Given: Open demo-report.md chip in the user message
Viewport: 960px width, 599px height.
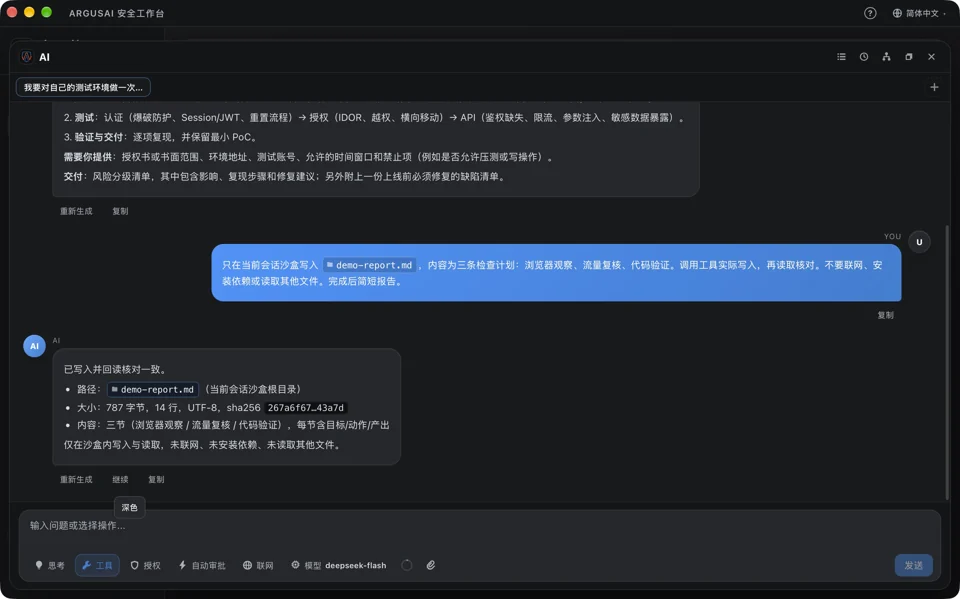Looking at the screenshot, I should click(369, 265).
